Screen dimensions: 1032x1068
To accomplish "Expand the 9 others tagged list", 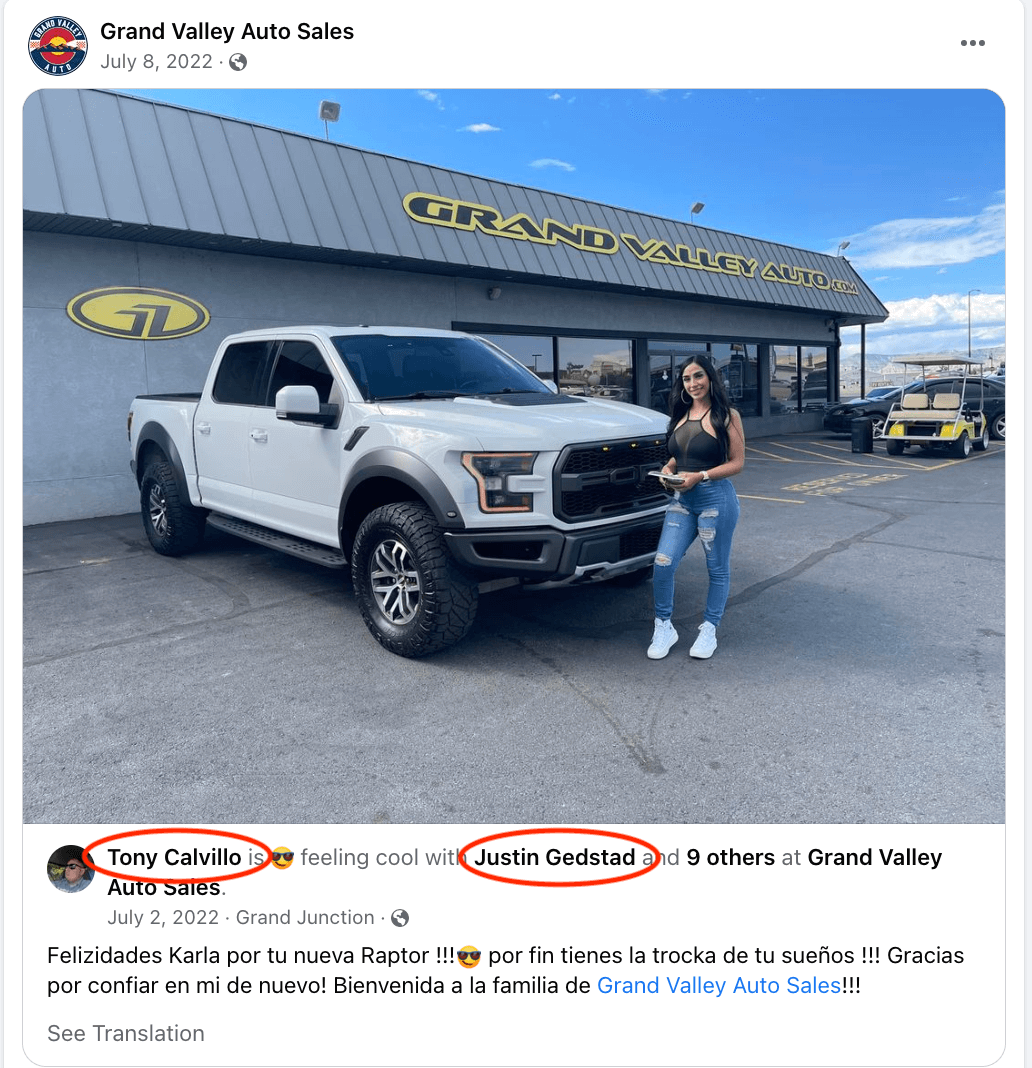I will coord(730,857).
